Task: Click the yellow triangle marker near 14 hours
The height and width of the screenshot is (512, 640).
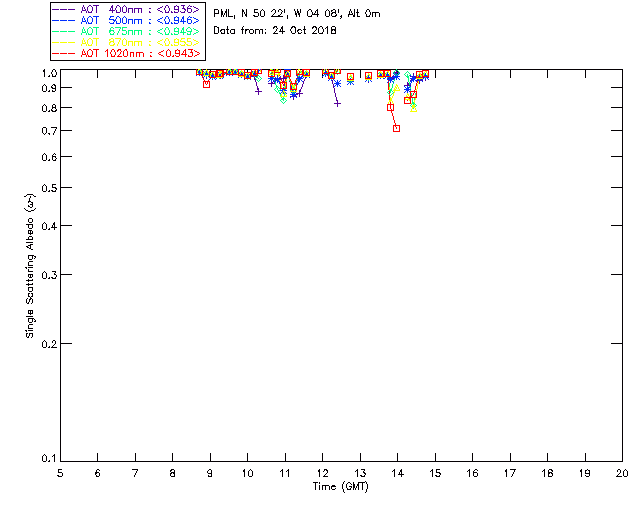Action: pyautogui.click(x=396, y=87)
